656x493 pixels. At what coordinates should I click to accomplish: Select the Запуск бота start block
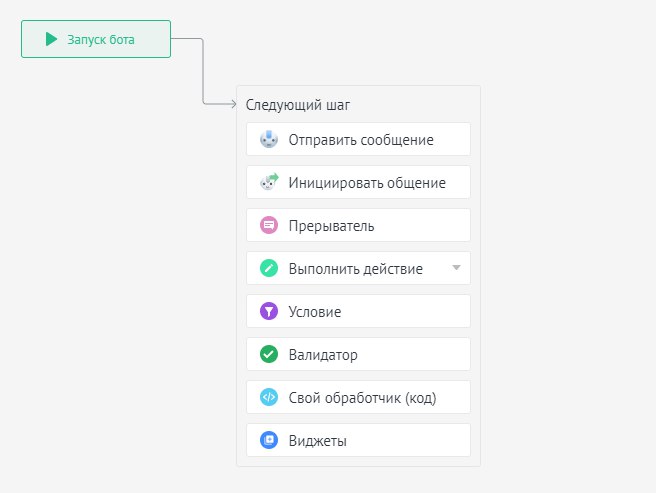coord(96,39)
